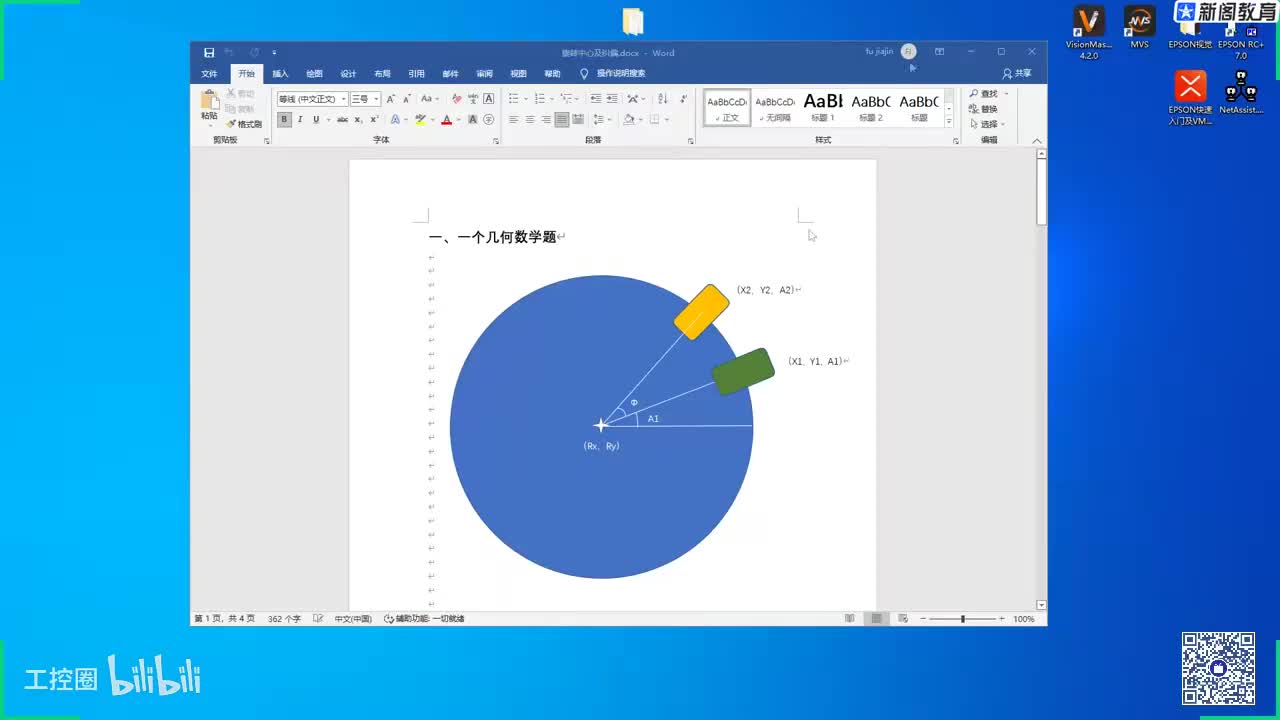This screenshot has width=1280, height=720.
Task: Click the Share (共享) button
Action: coord(1017,74)
